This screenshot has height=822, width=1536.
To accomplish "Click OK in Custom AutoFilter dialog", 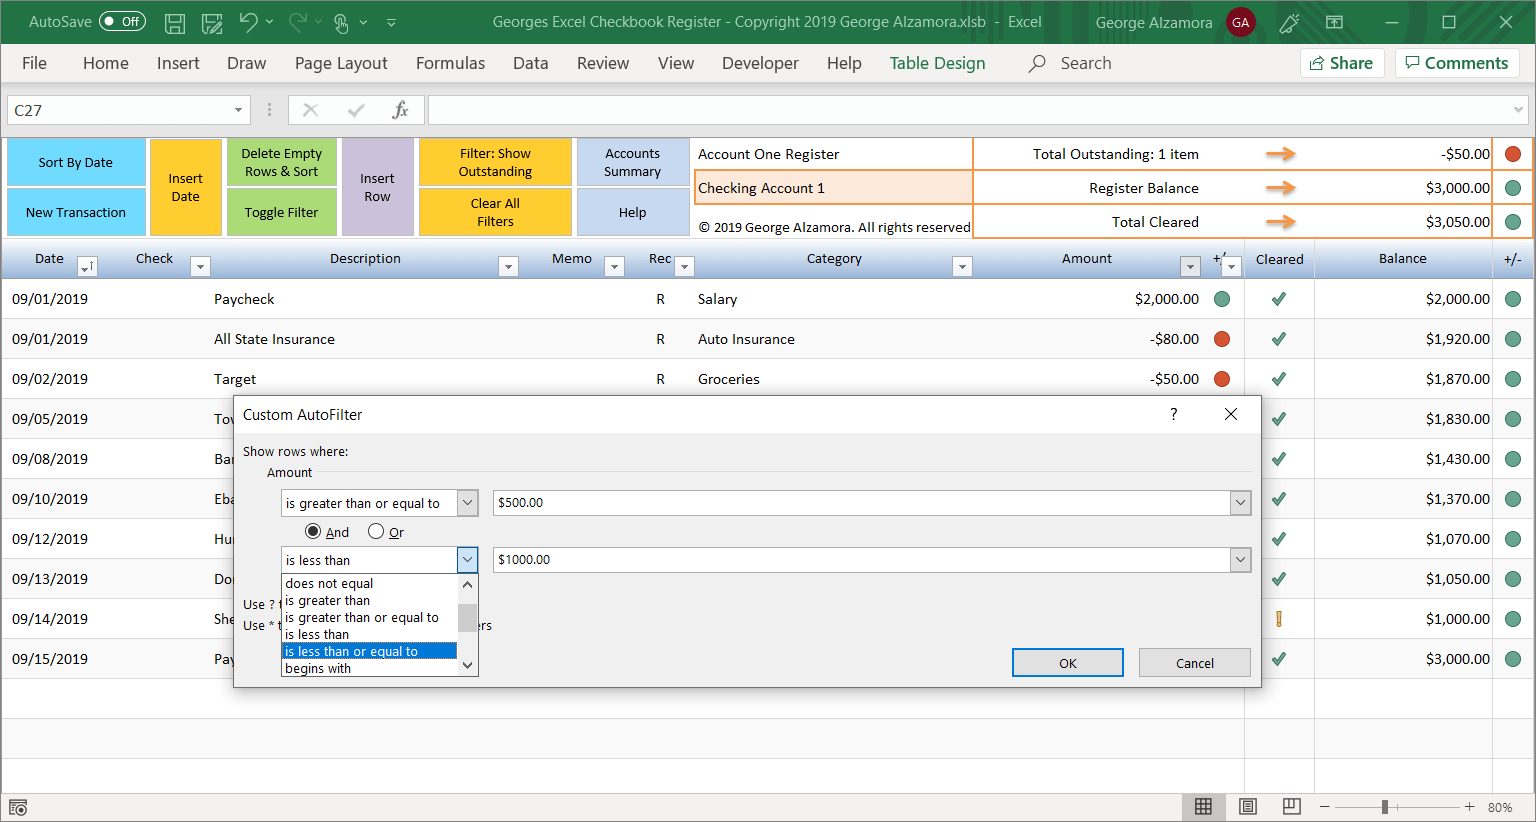I will [x=1067, y=663].
